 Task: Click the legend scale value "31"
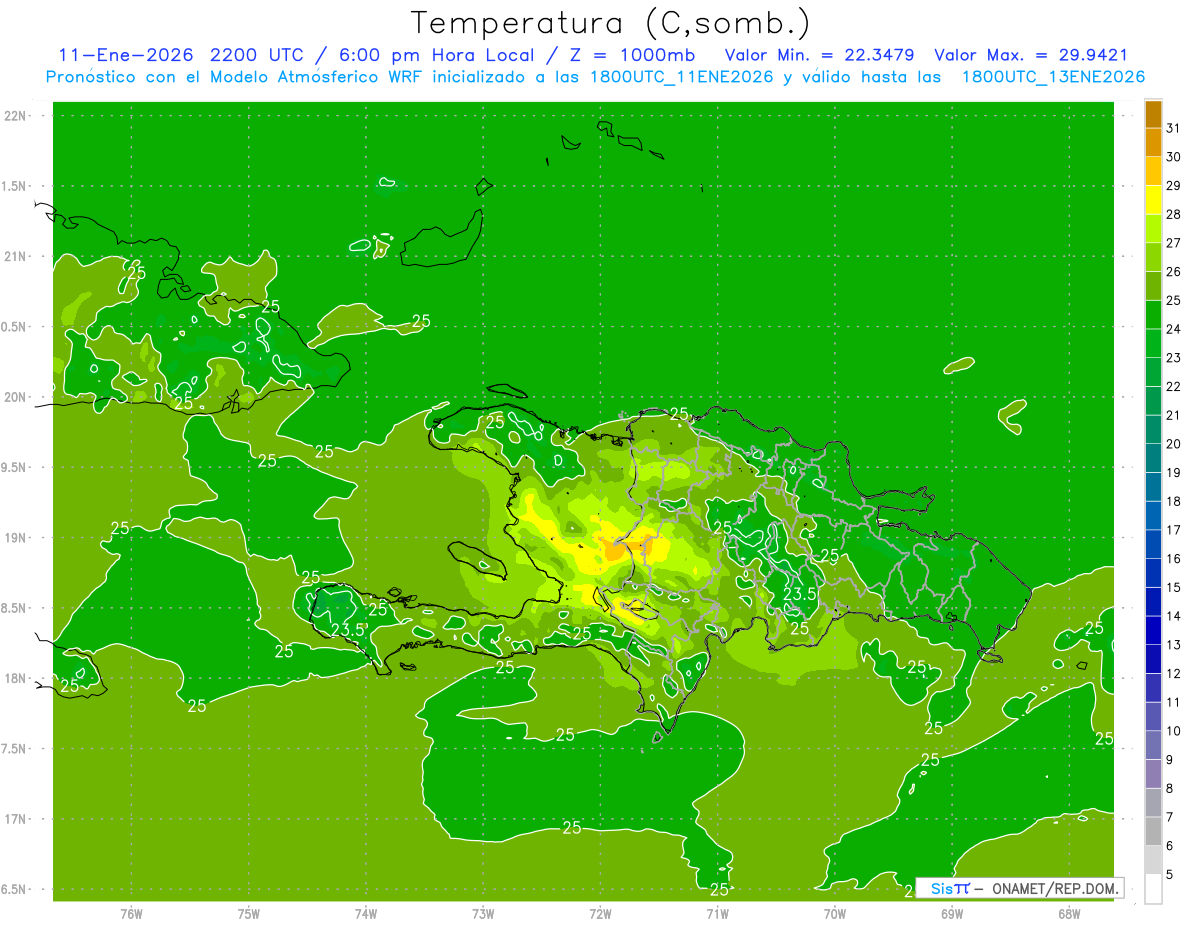1174,127
